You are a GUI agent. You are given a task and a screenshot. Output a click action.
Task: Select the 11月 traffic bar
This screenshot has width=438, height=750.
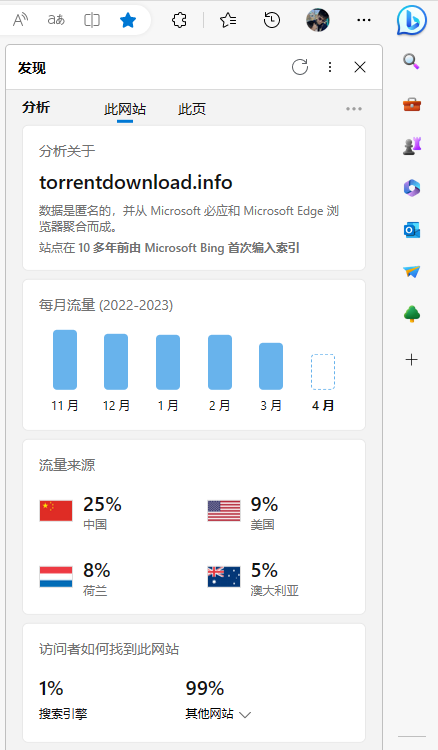(x=65, y=360)
